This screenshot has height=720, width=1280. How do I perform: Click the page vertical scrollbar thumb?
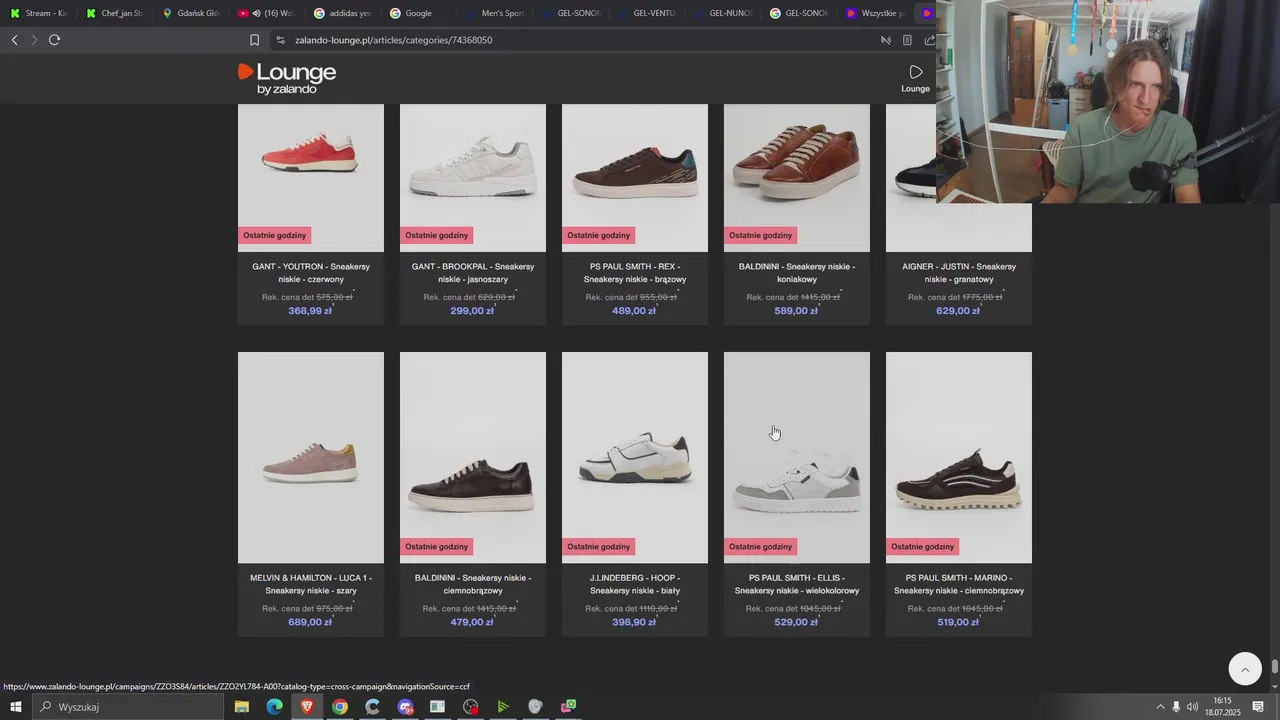pos(1275,667)
